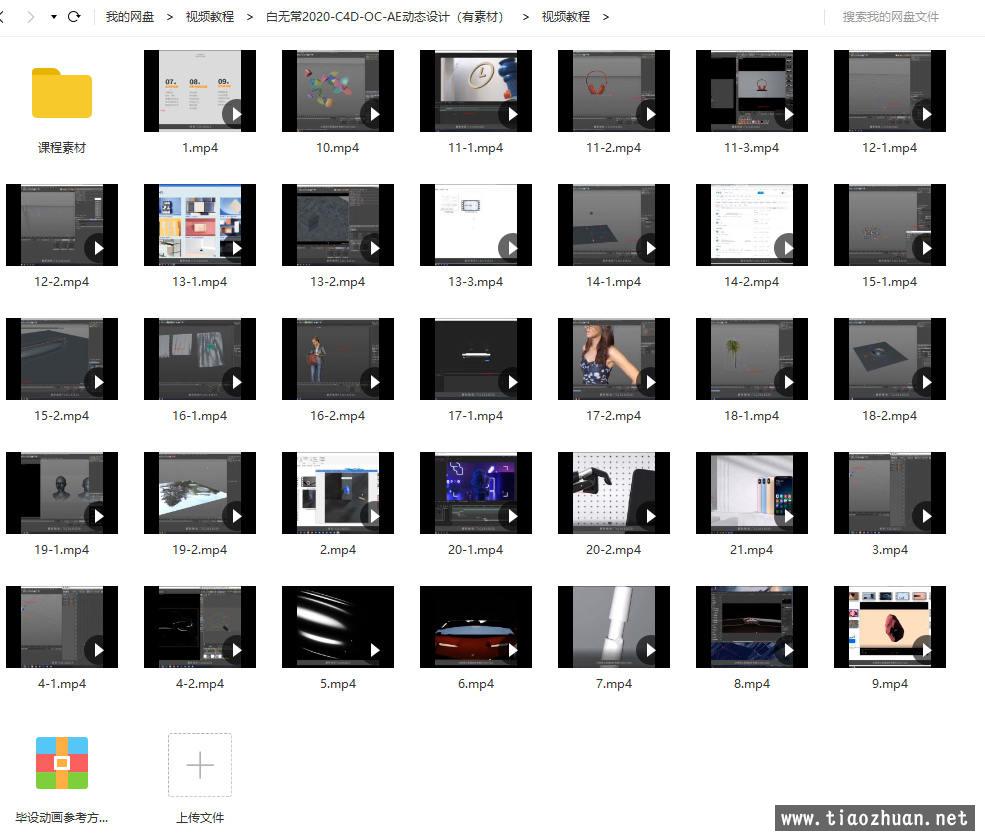Play the 5.mp4 video via play icon
Image resolution: width=985 pixels, height=838 pixels.
373,650
